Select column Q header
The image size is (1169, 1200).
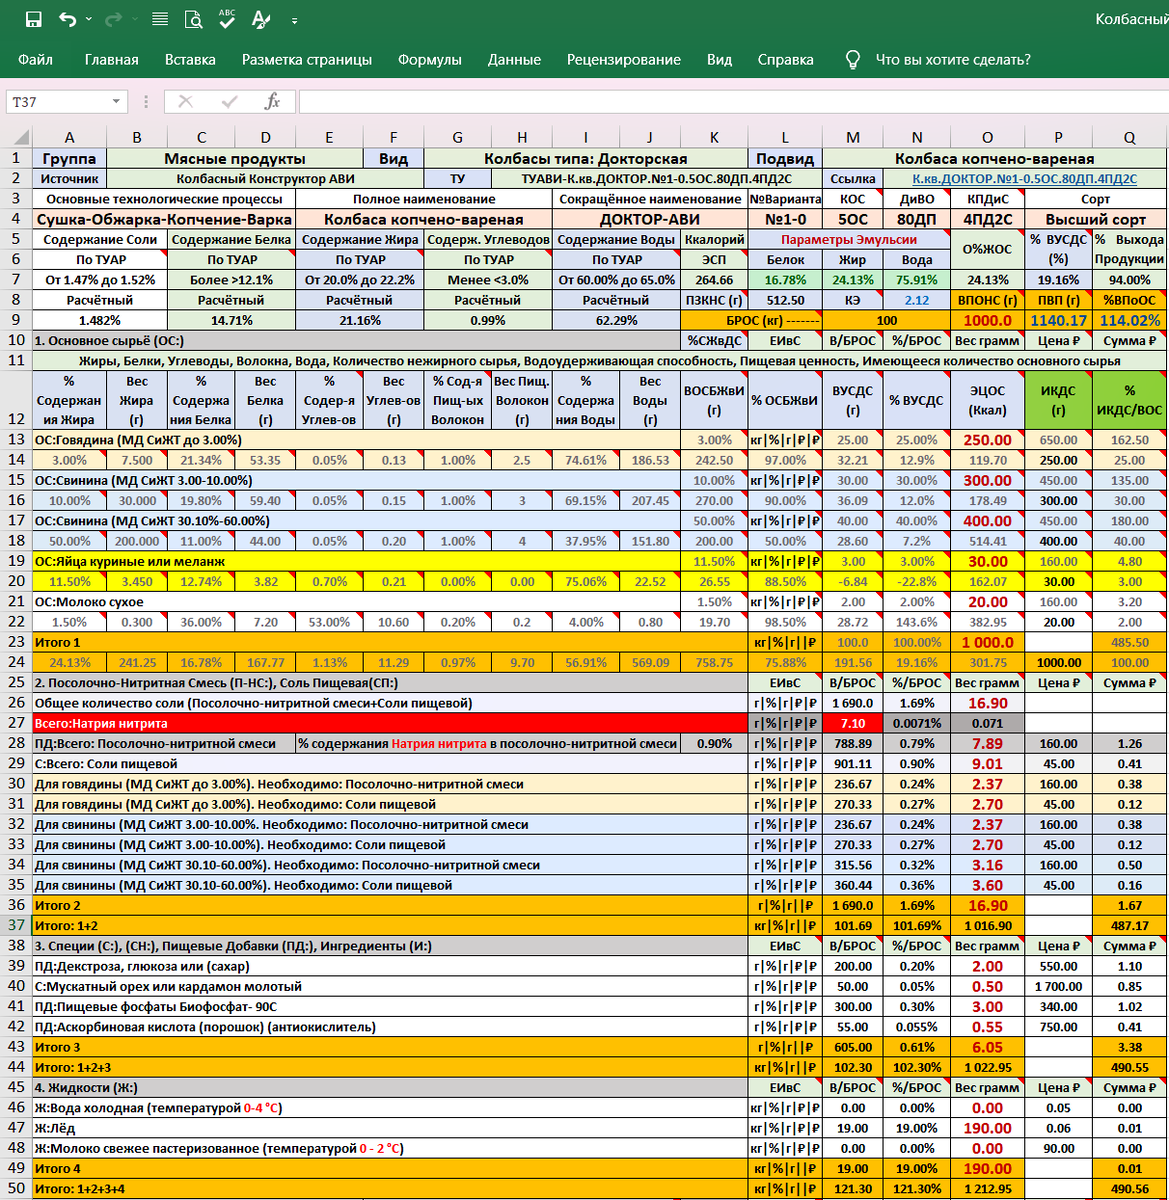(1129, 138)
